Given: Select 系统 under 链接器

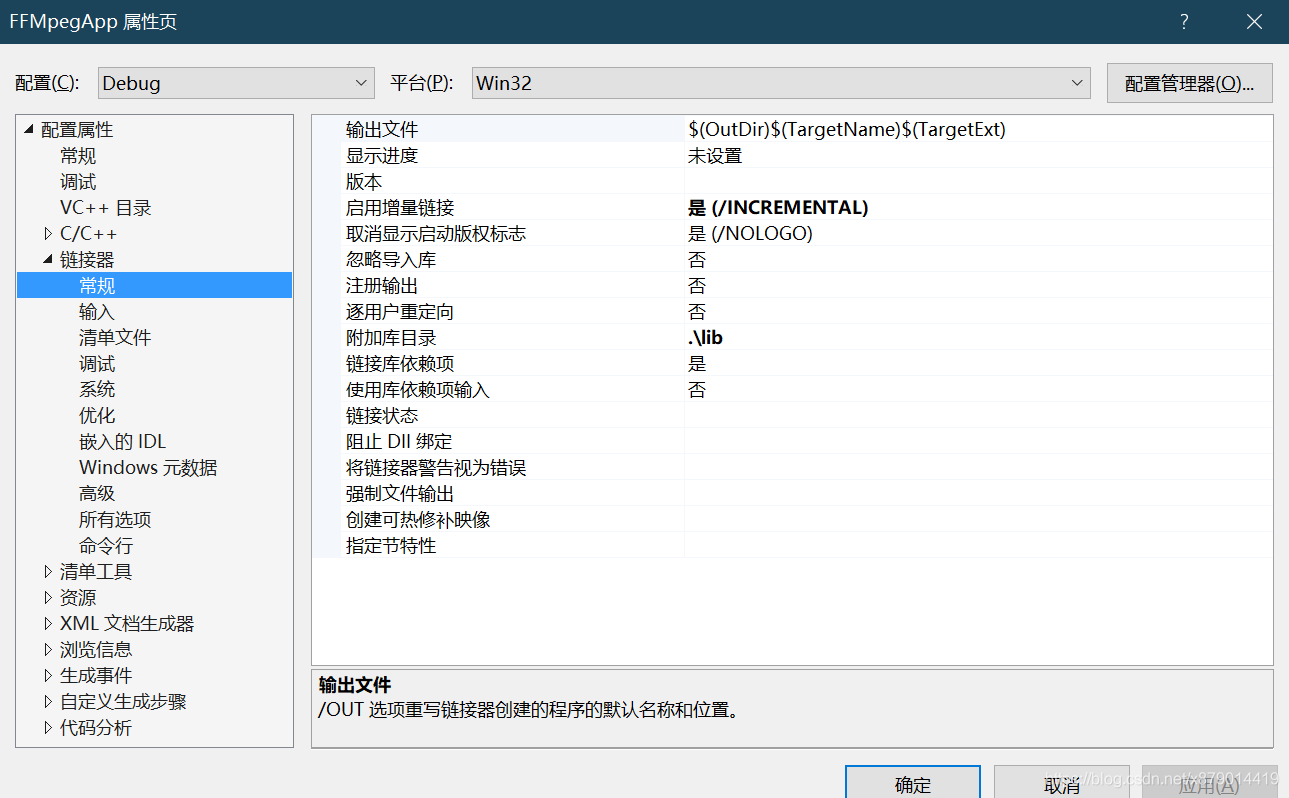Looking at the screenshot, I should pos(97,389).
